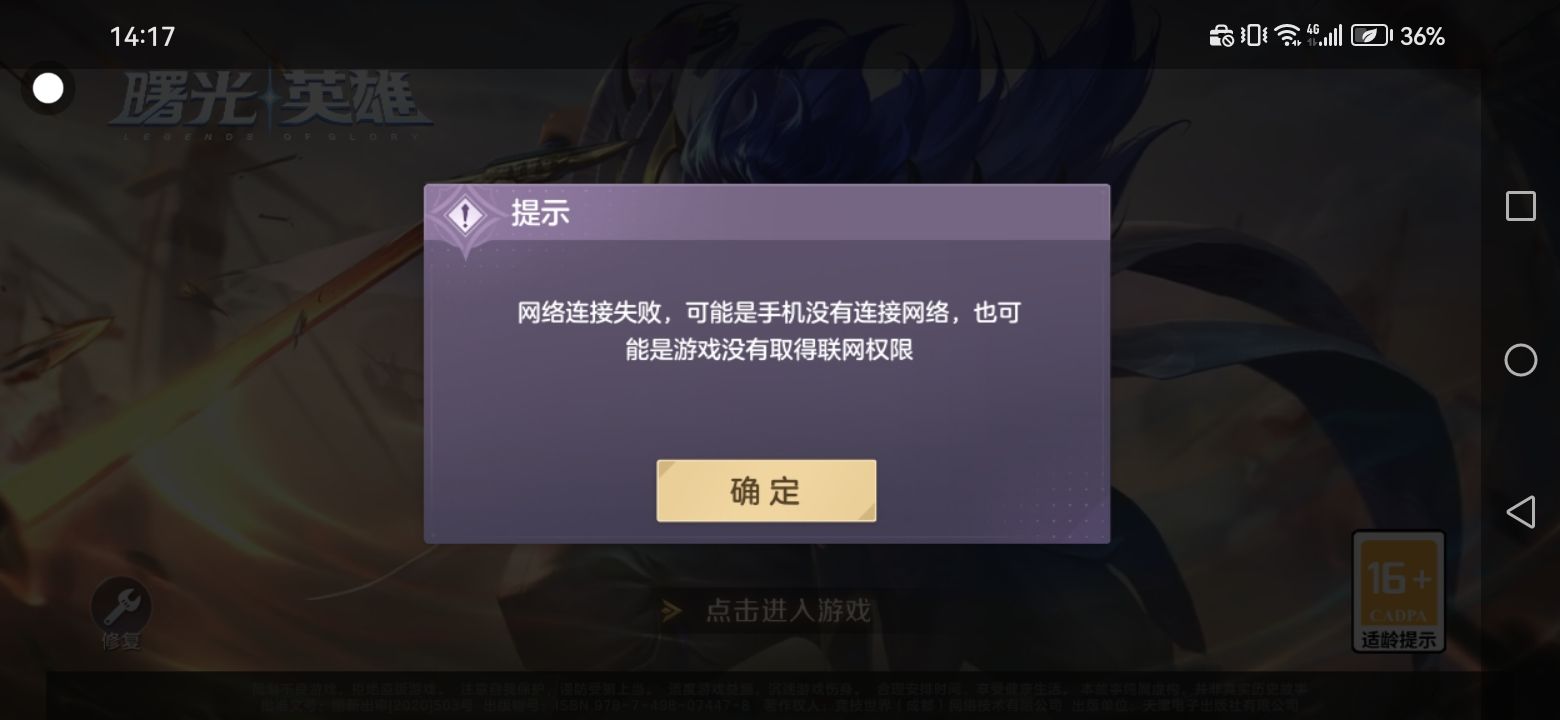Open the 16+ CADPA age rating notice

point(1398,590)
